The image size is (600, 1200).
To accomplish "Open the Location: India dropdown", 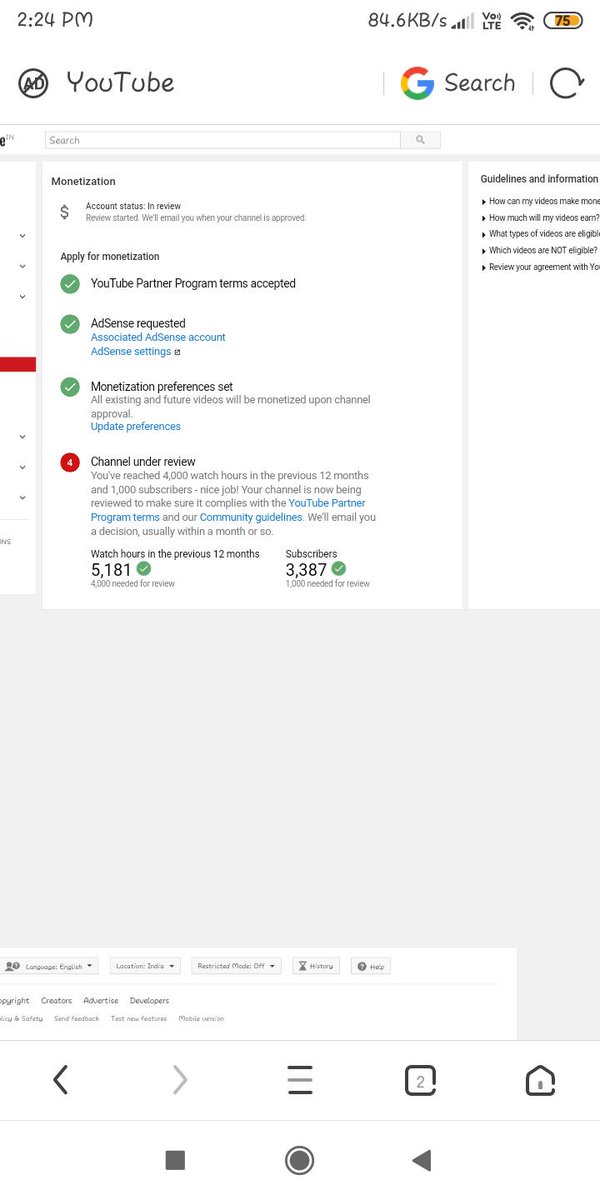I will tap(145, 966).
